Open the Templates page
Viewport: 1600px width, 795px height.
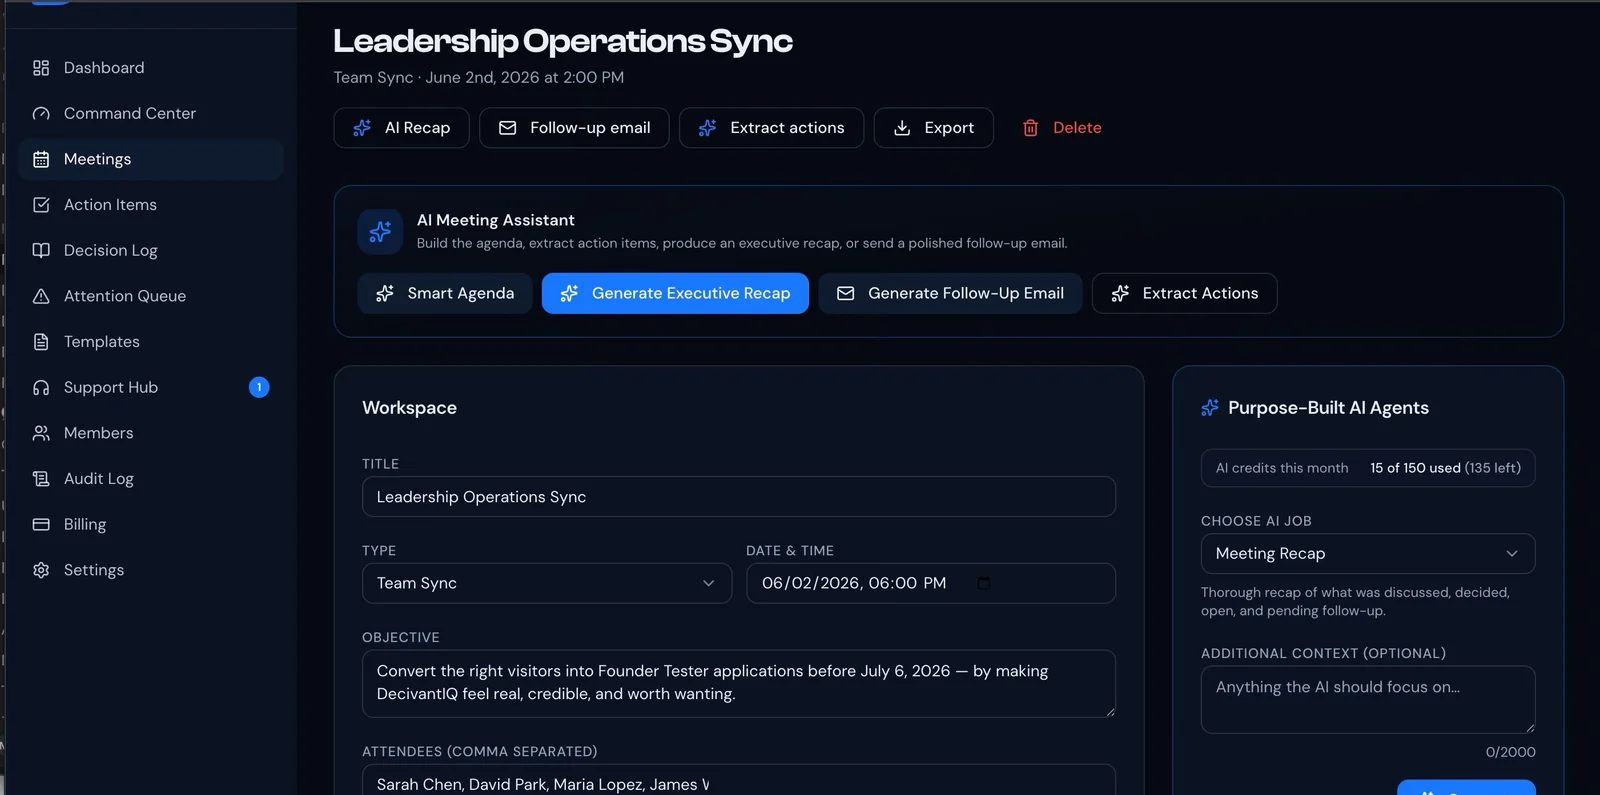tap(151, 342)
